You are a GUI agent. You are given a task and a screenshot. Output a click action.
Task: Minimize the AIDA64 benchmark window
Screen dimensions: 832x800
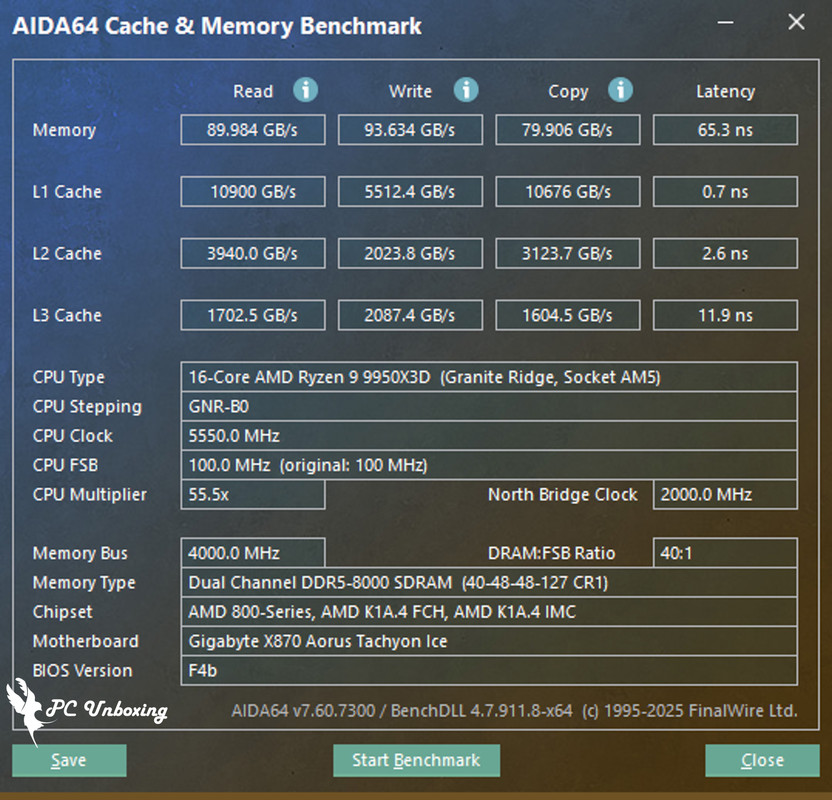click(725, 22)
